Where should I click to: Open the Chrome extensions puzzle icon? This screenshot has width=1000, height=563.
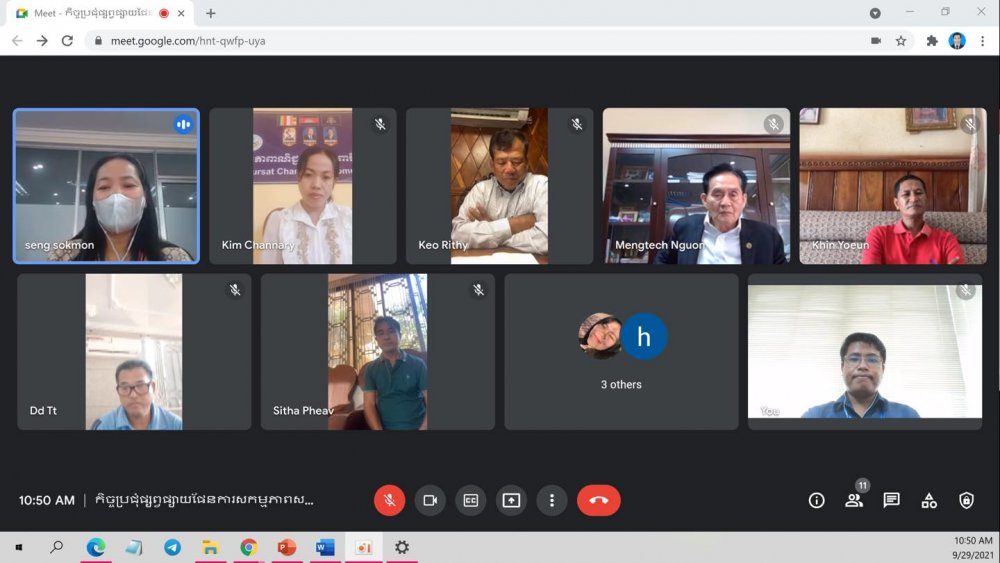(x=932, y=41)
